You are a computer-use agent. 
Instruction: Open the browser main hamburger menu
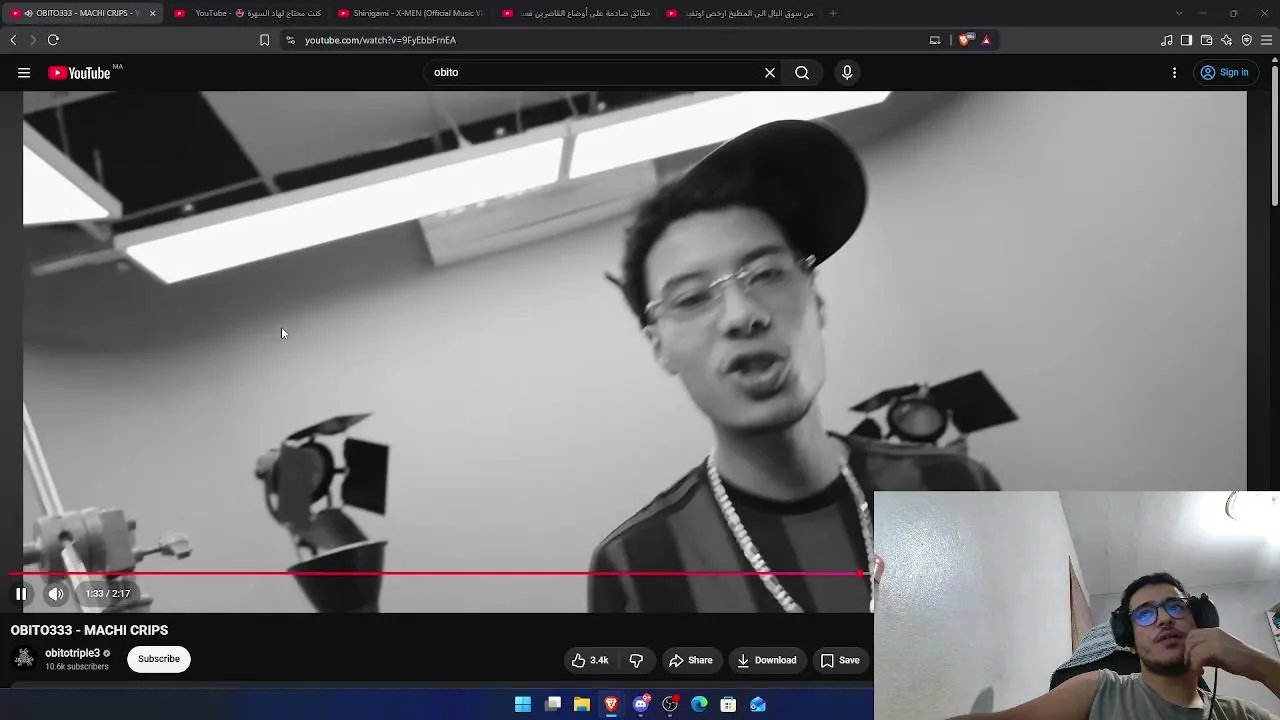pyautogui.click(x=1267, y=40)
